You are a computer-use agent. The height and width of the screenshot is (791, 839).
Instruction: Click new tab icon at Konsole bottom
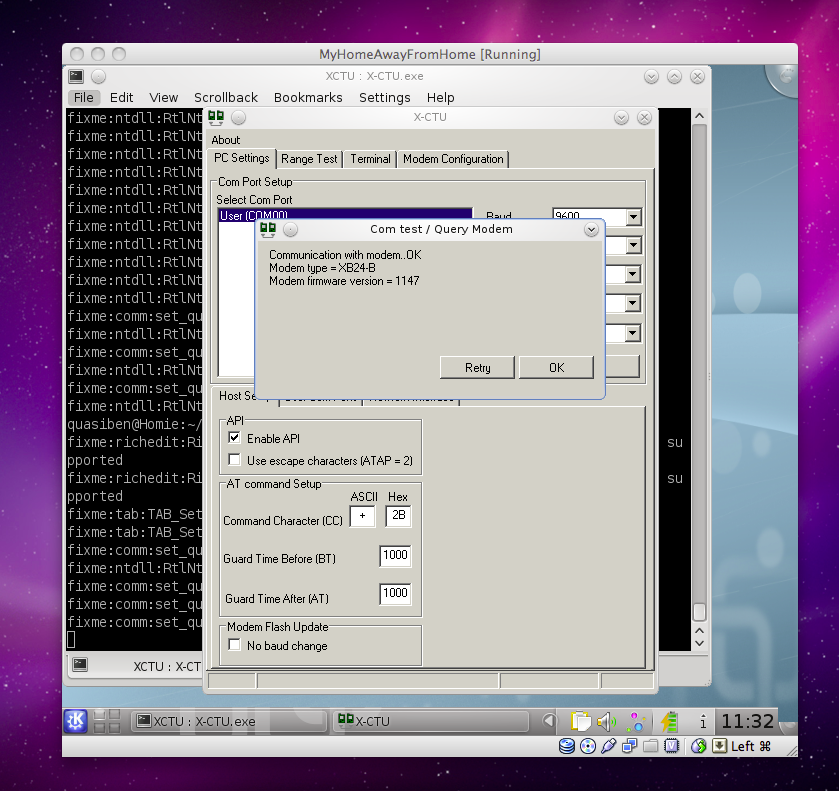pyautogui.click(x=80, y=665)
